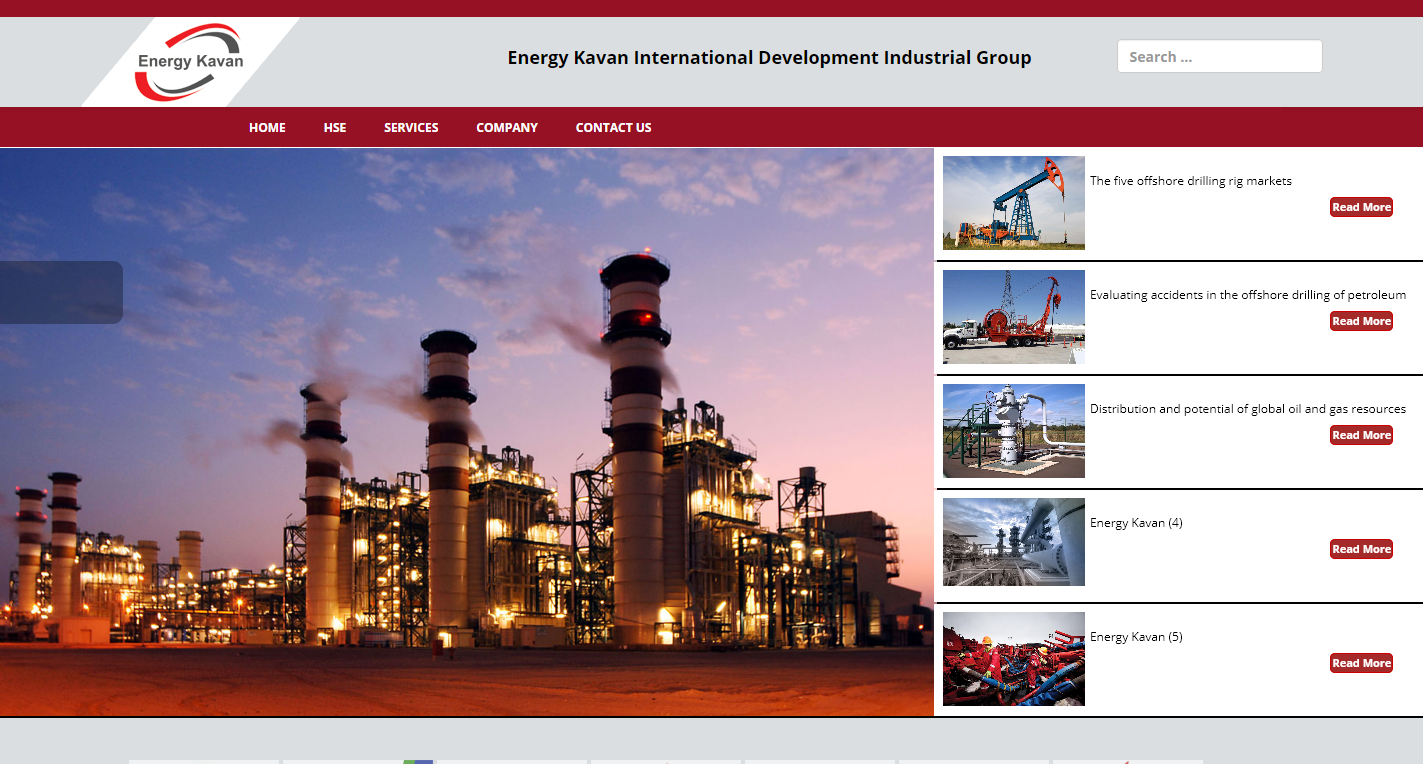
Task: Open the HOME menu item
Action: tap(267, 128)
